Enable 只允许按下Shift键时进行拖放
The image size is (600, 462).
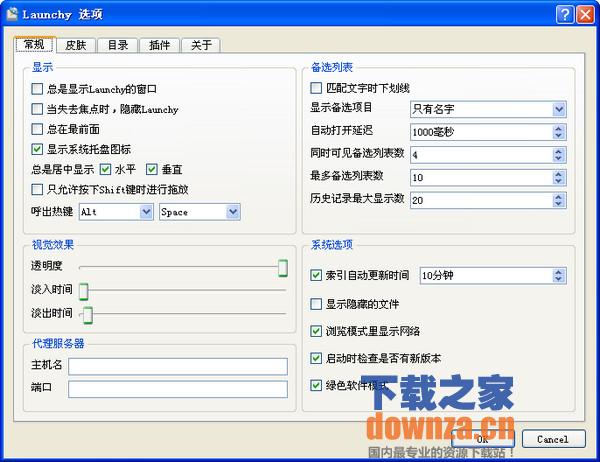(37, 189)
